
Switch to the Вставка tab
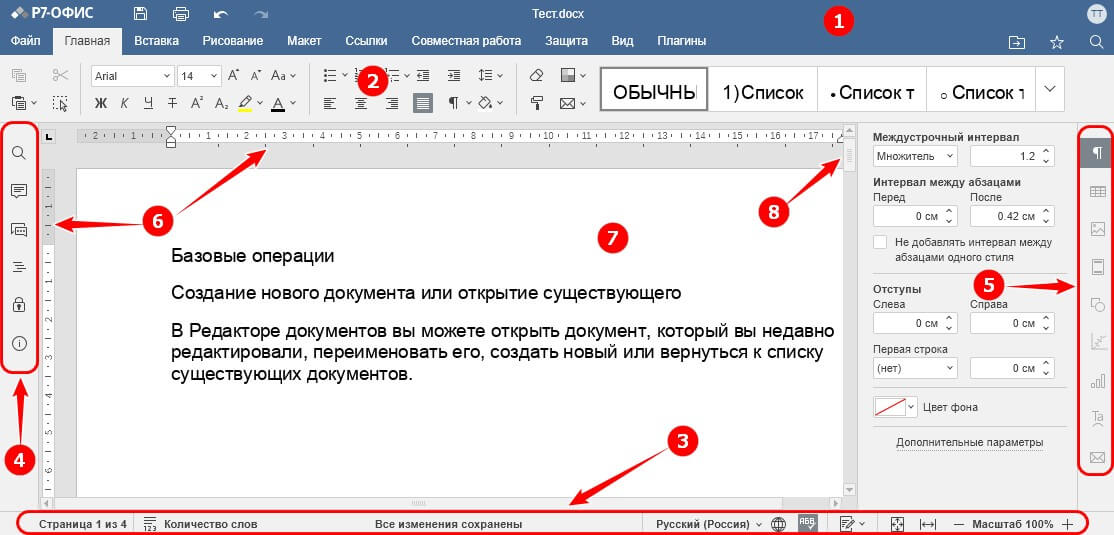coord(156,41)
